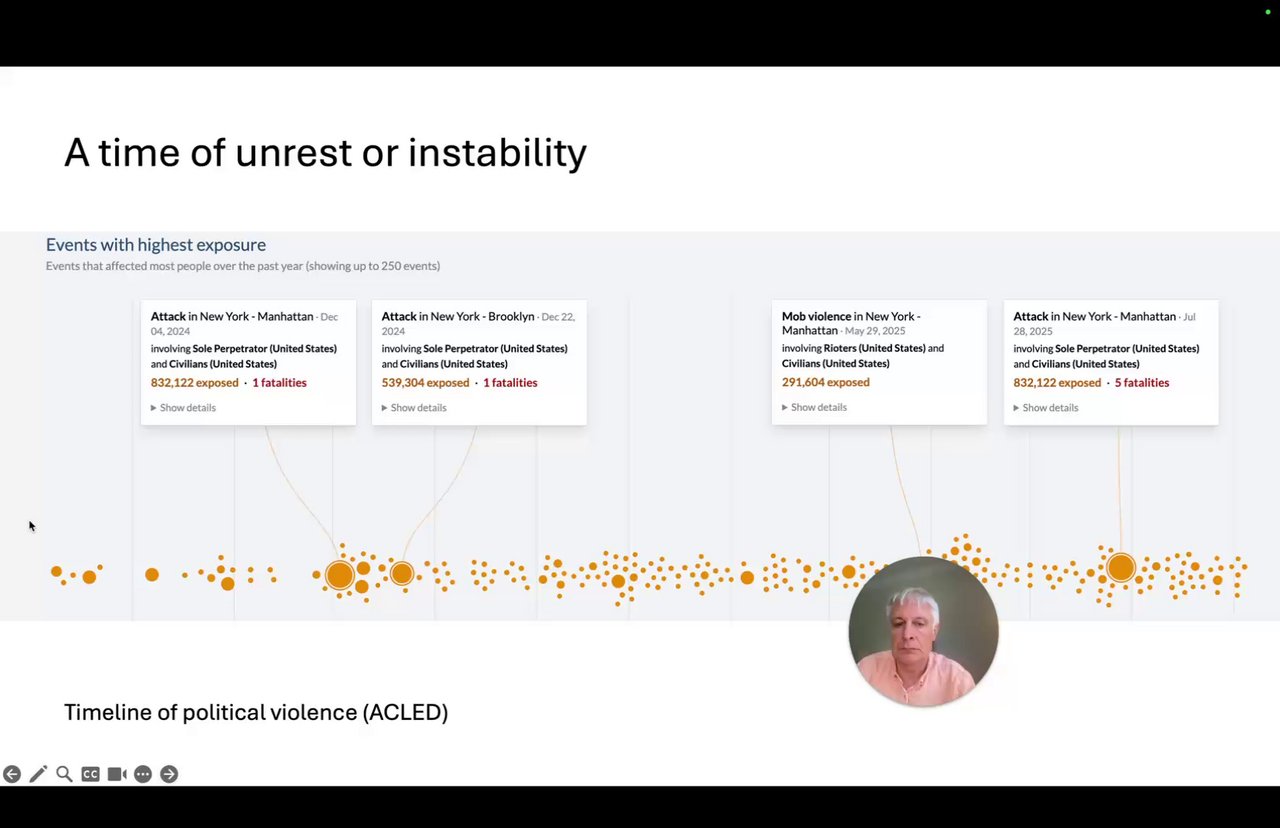Open the Brooklyn attack card title
Screen dimensions: 1280x828
pyautogui.click(x=458, y=317)
